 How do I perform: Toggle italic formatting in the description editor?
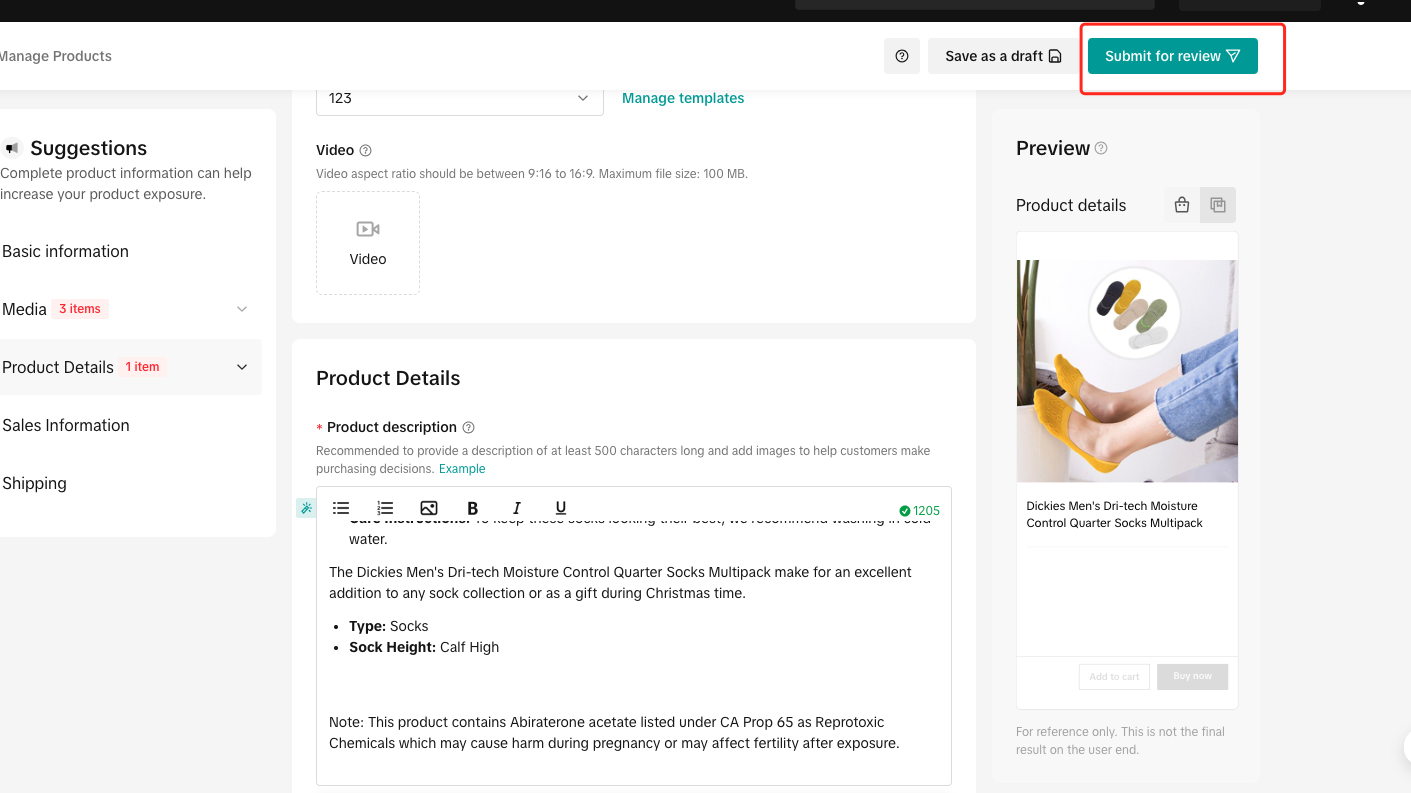(517, 508)
